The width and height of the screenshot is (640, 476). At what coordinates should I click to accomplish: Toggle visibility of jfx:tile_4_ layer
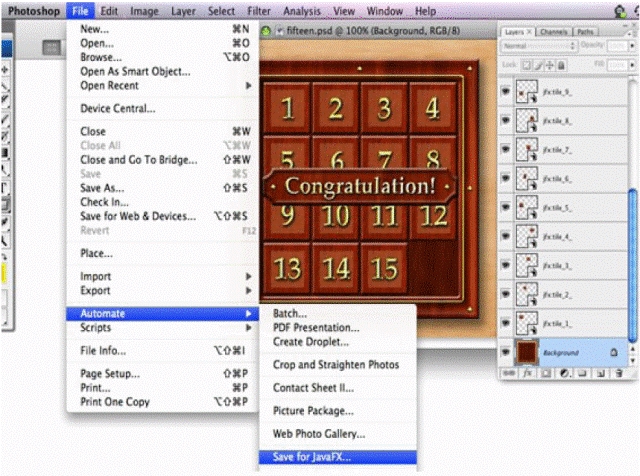506,236
